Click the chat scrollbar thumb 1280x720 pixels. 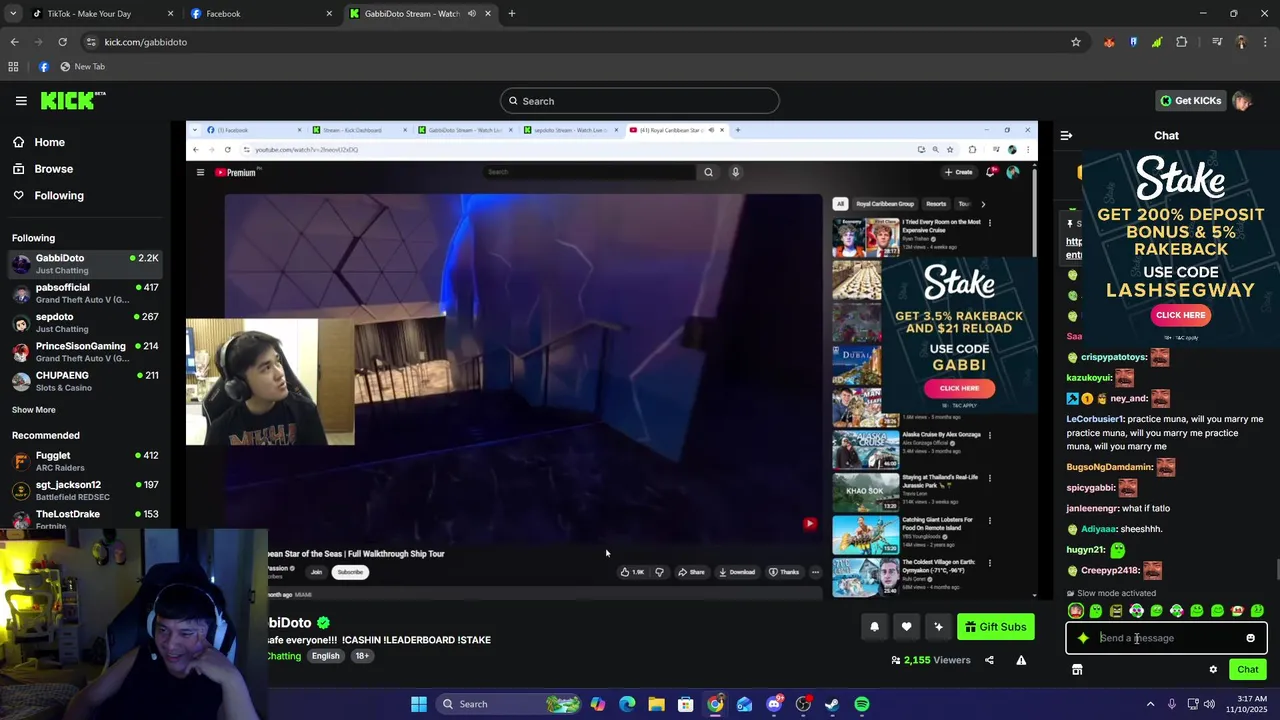pyautogui.click(x=1277, y=569)
